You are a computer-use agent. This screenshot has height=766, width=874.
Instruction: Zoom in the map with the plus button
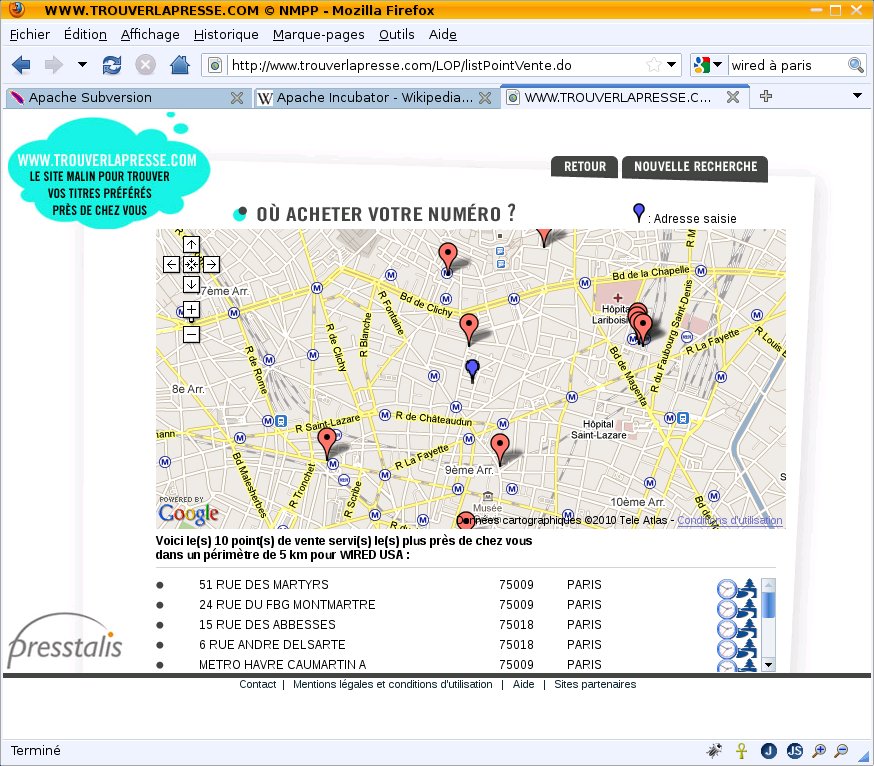coord(191,309)
